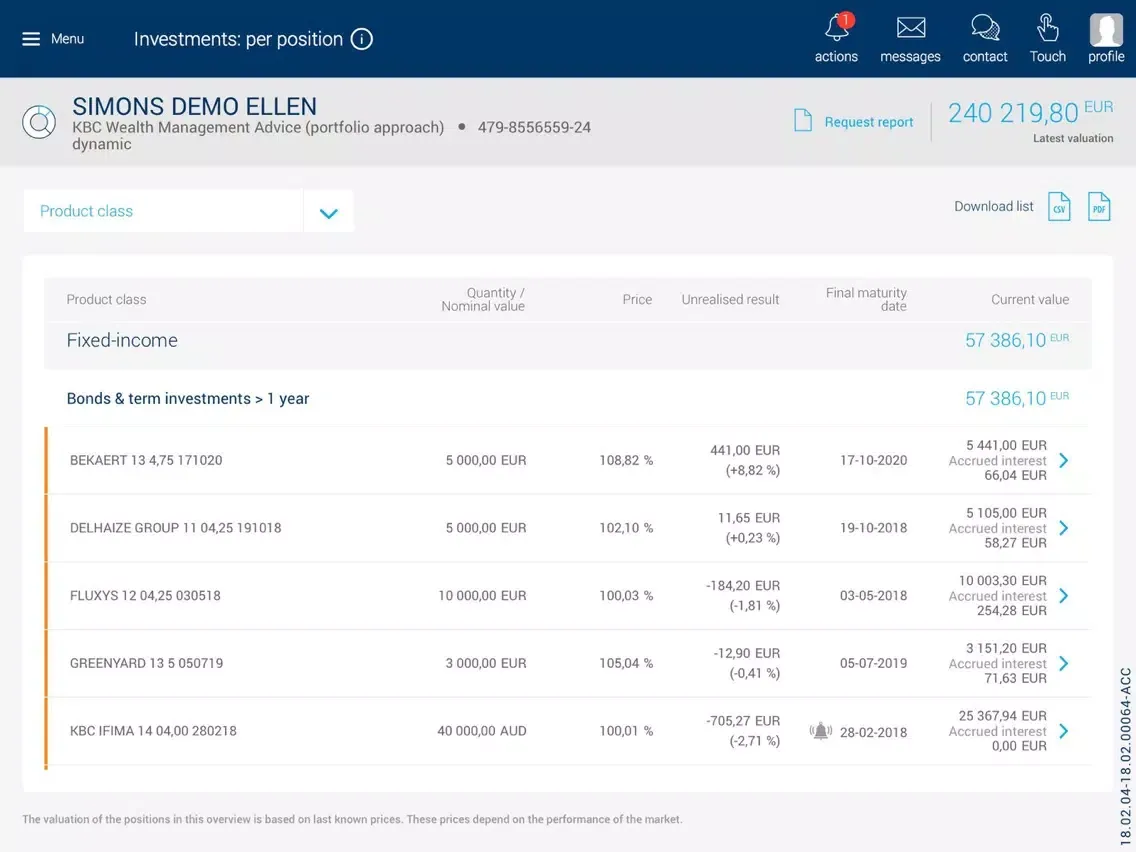Open details chevron for GREENYARD 13 5 050719
Screen dimensions: 1136x852
point(1064,663)
